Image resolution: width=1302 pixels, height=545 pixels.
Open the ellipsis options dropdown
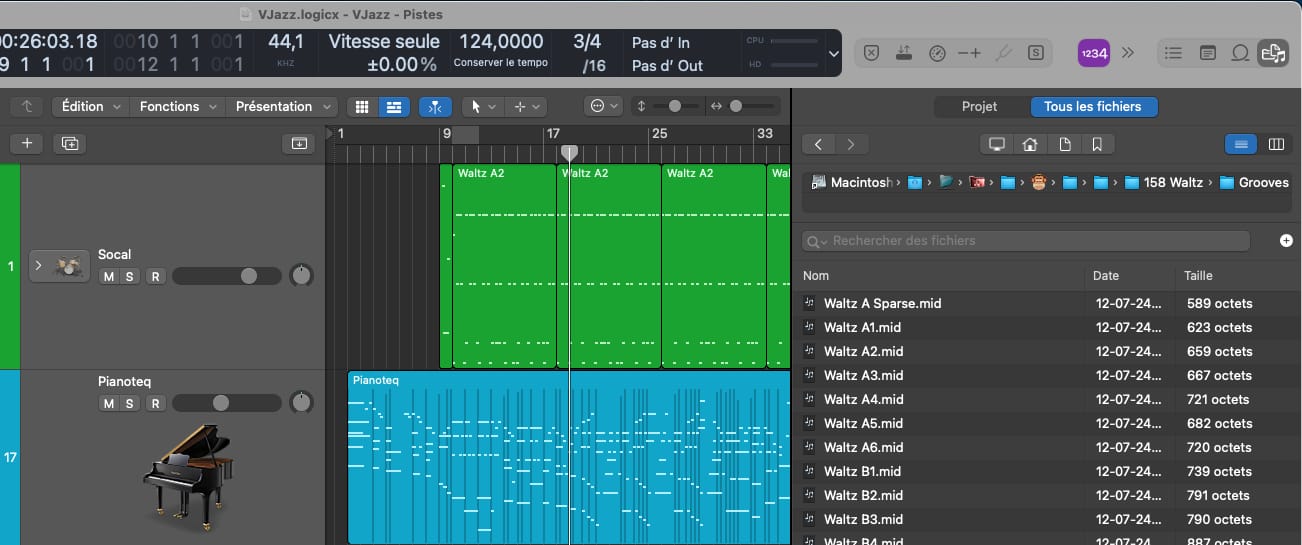click(604, 106)
